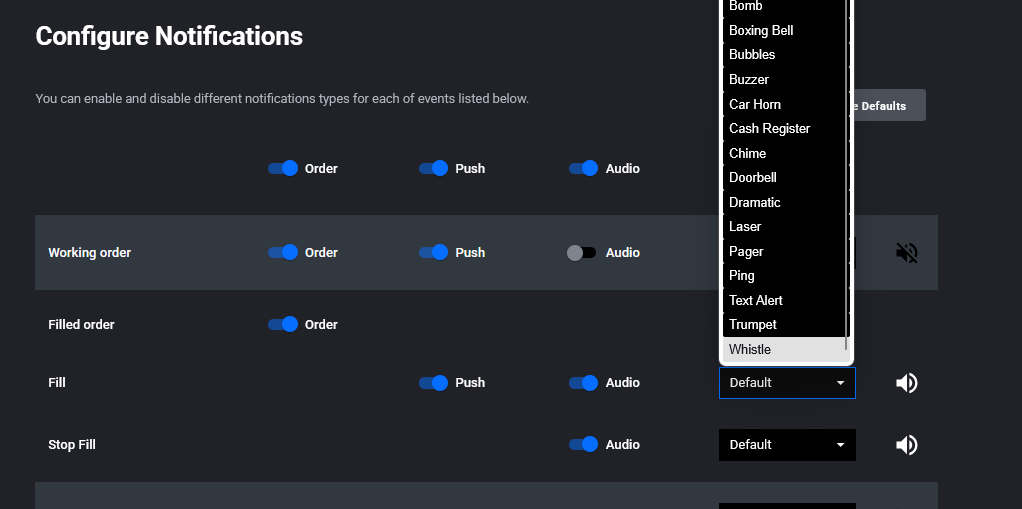
Task: Toggle Fill Audio switch
Action: tap(583, 383)
